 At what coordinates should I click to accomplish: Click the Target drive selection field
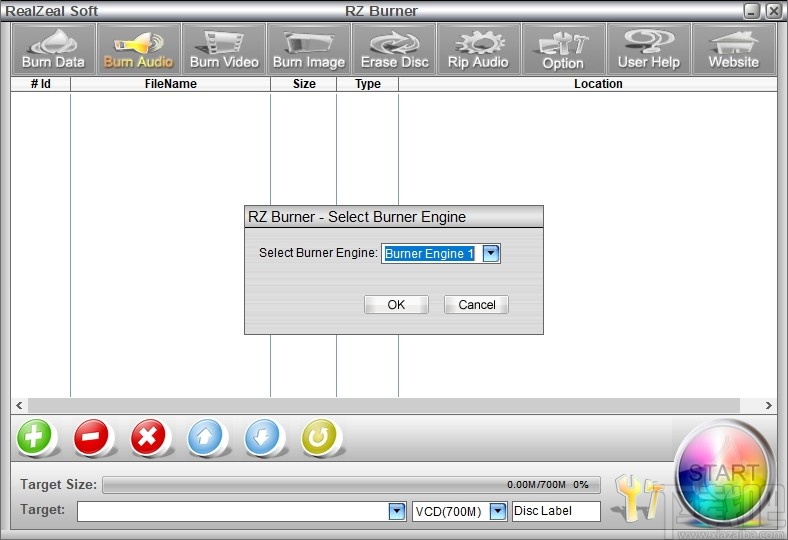[242, 511]
